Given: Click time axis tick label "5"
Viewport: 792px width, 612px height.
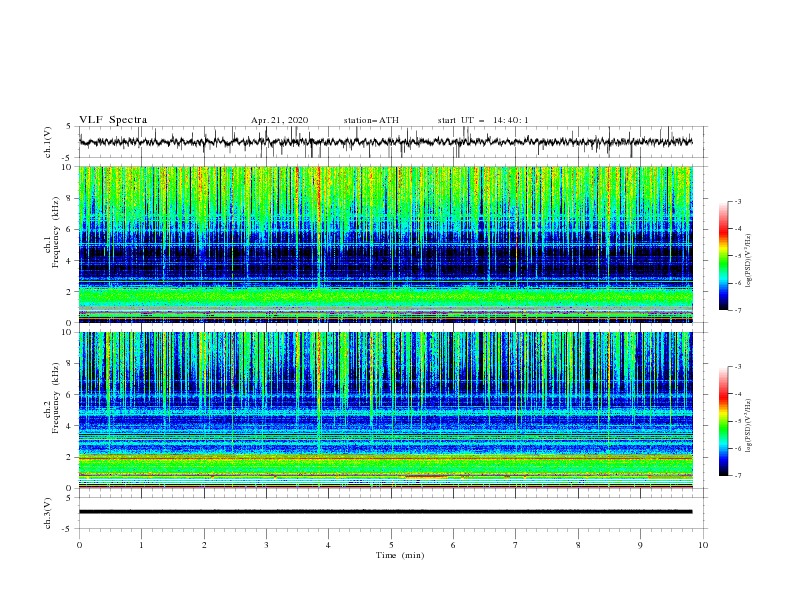Looking at the screenshot, I should (391, 545).
